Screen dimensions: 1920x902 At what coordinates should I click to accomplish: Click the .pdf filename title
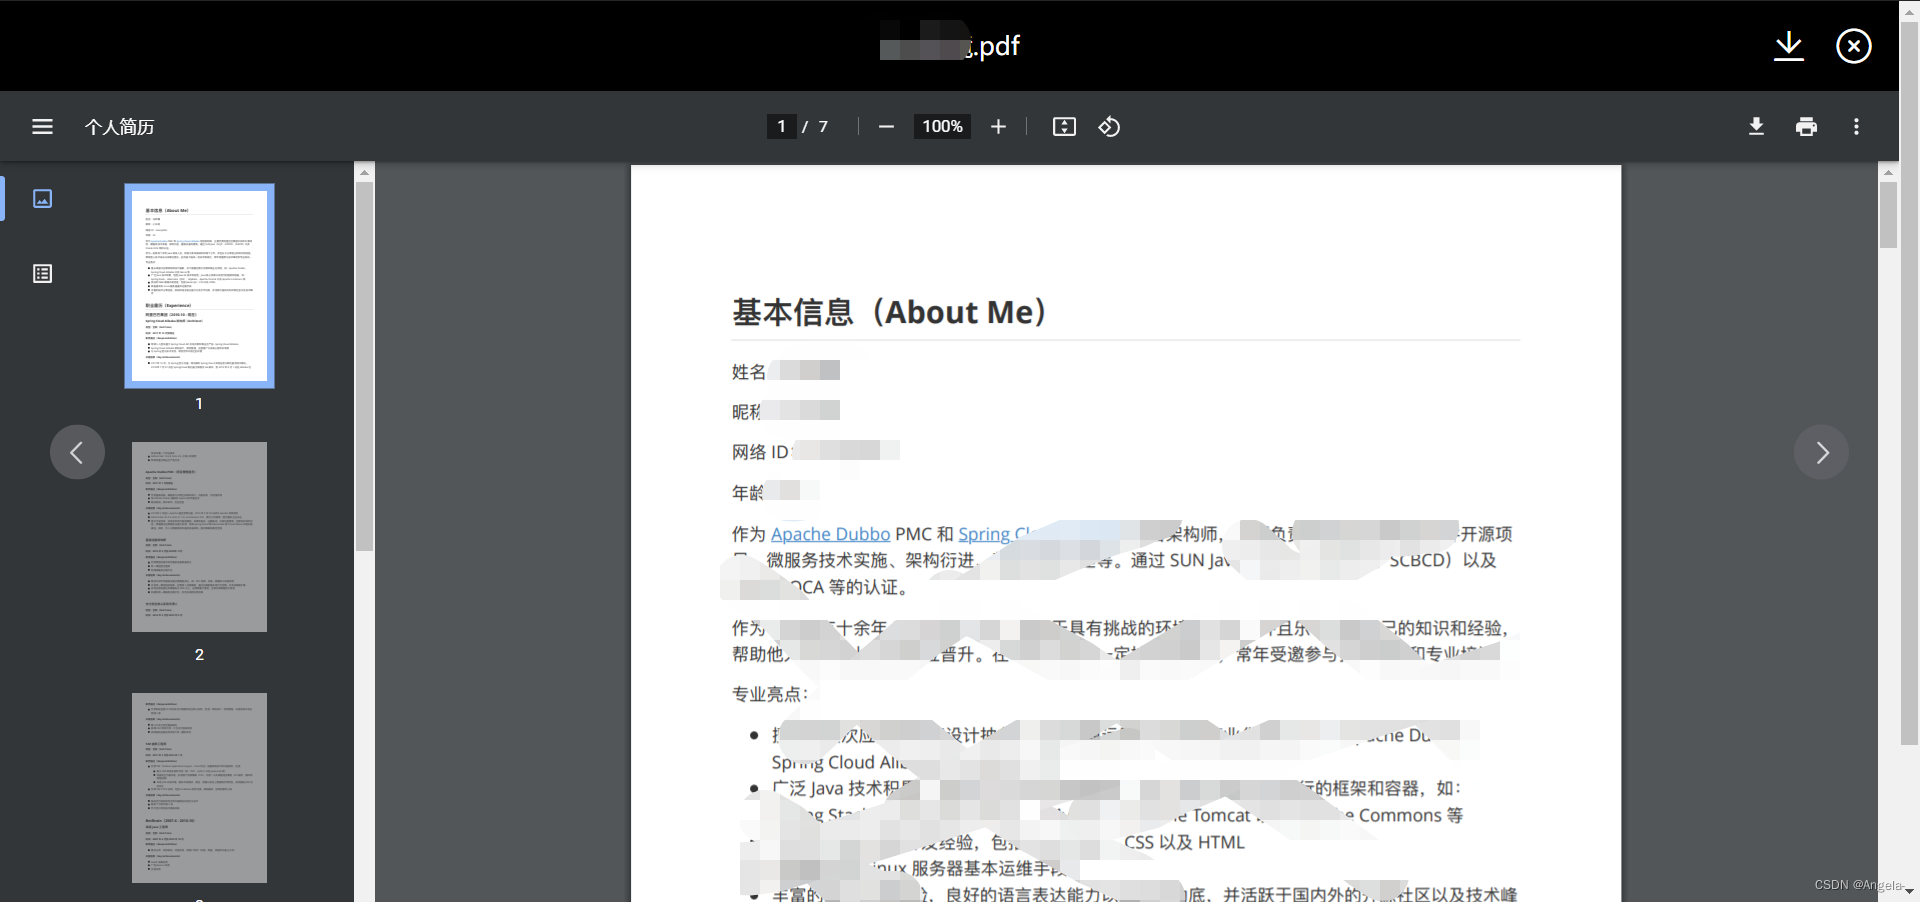950,46
